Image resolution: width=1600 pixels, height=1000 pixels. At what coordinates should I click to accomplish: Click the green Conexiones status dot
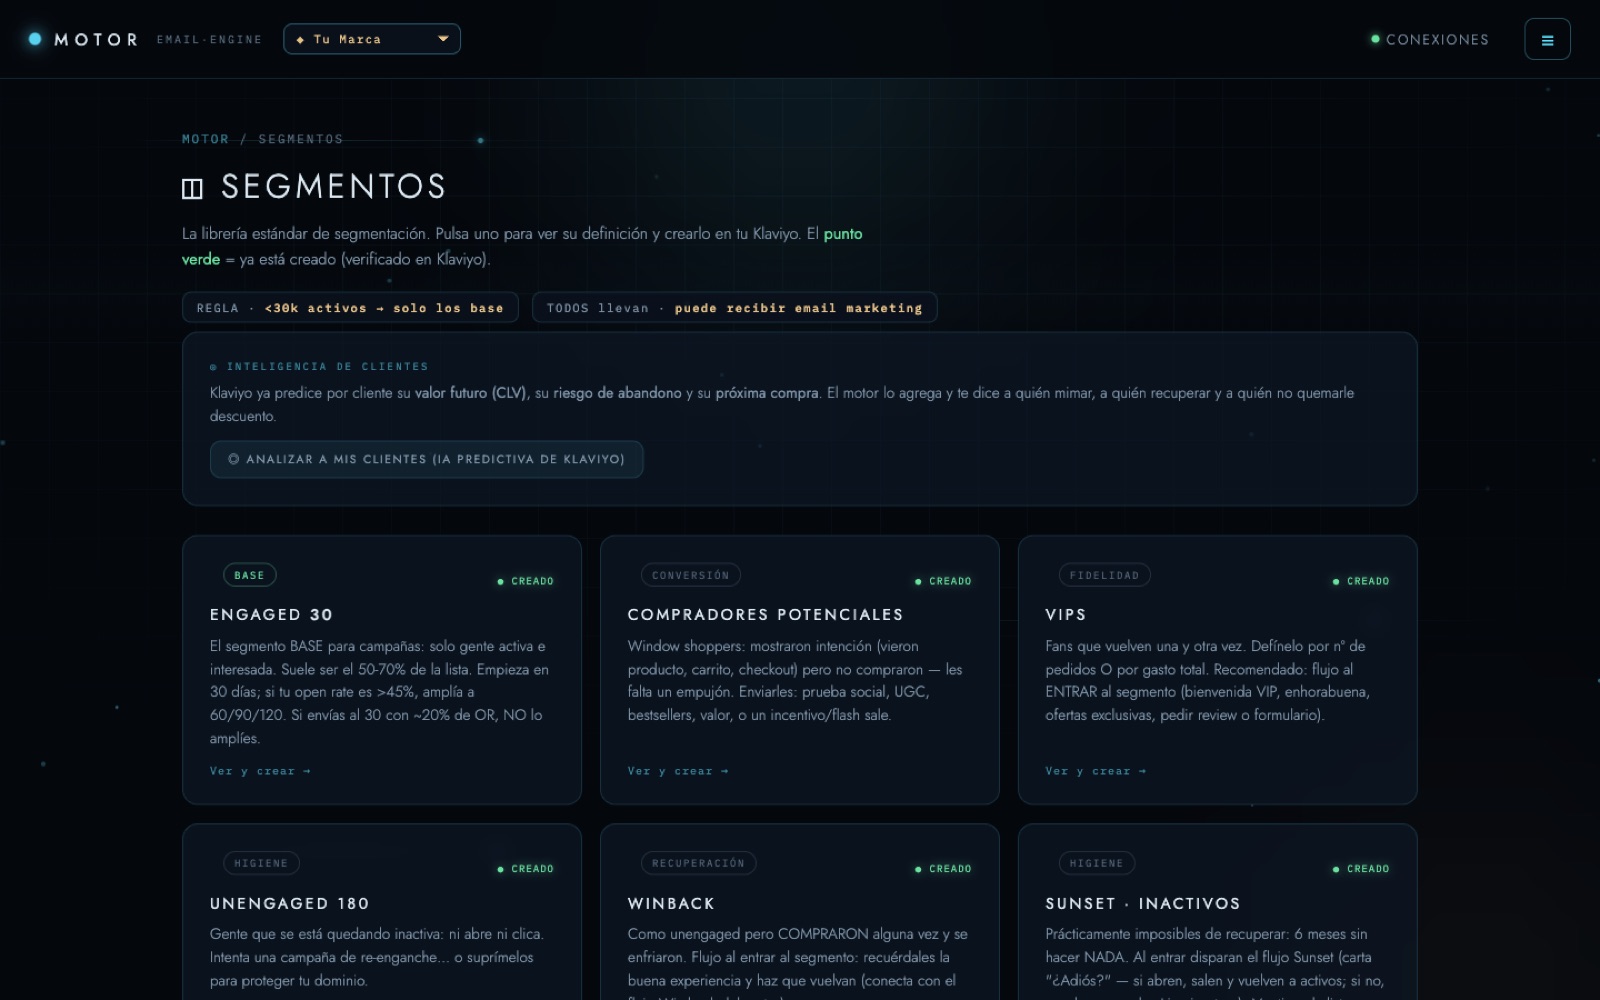[x=1375, y=39]
